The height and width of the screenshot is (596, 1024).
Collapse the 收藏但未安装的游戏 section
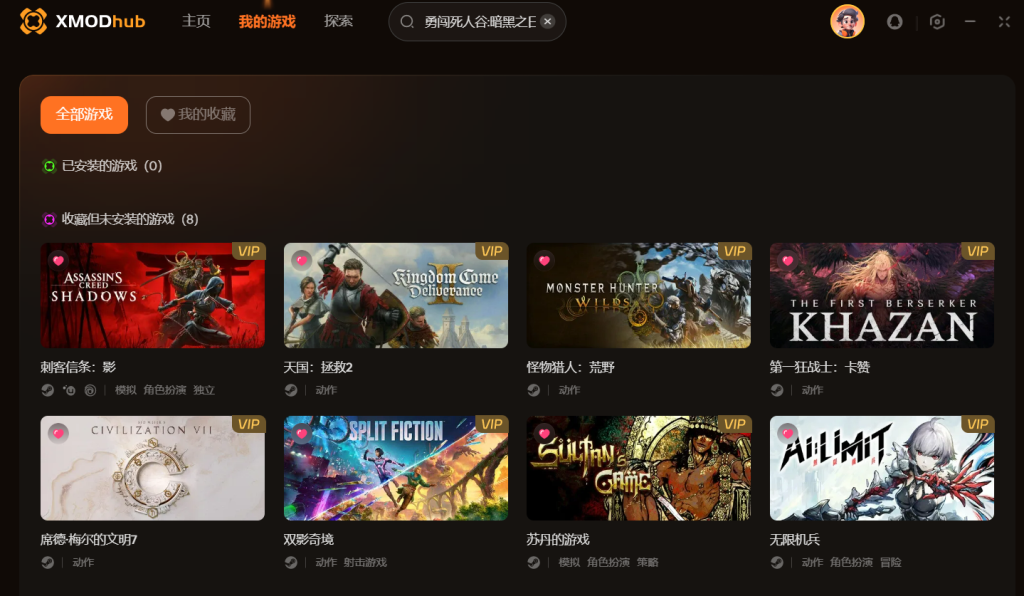120,219
